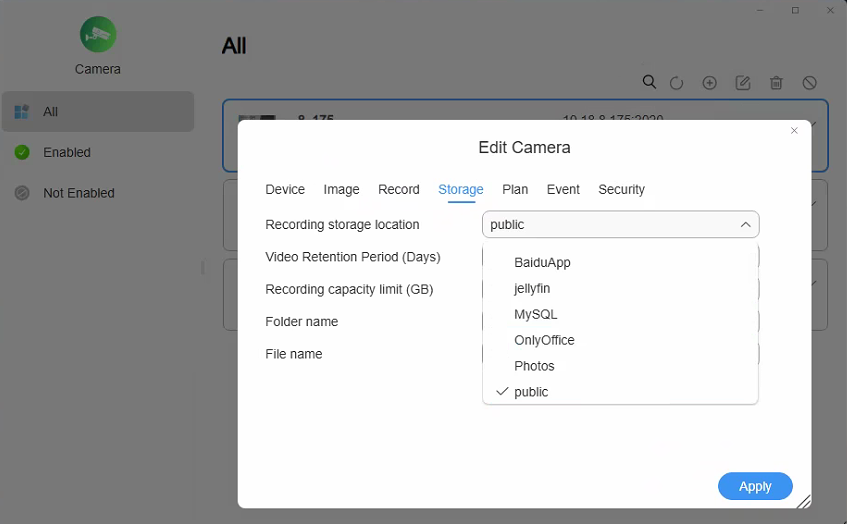Show Enabled cameras in sidebar
Screen dimensions: 847x524
point(66,152)
